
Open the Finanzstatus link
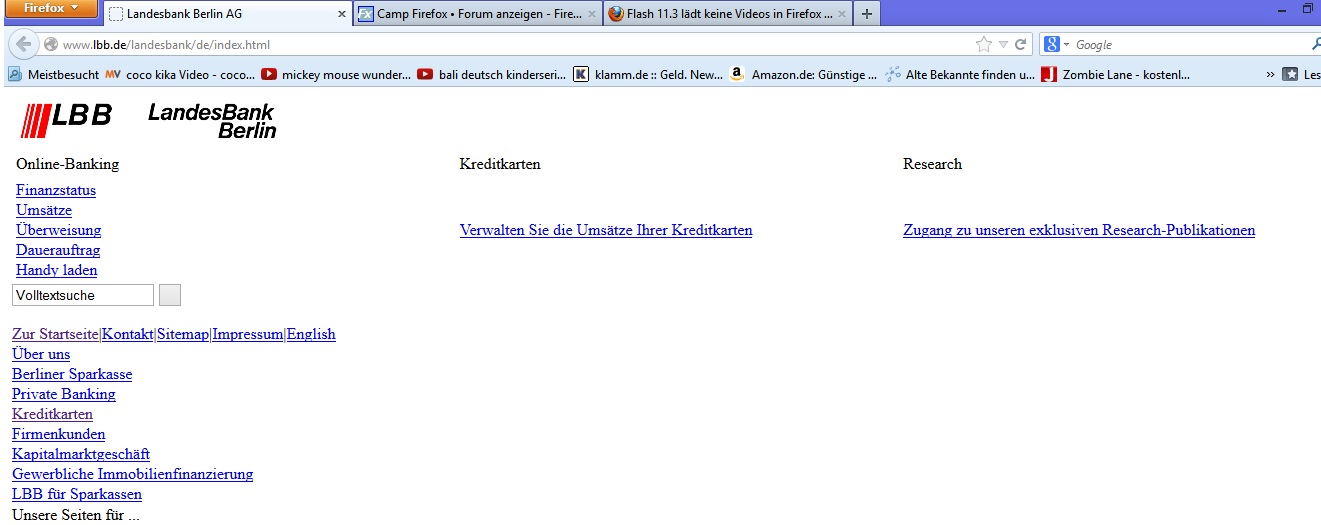56,190
